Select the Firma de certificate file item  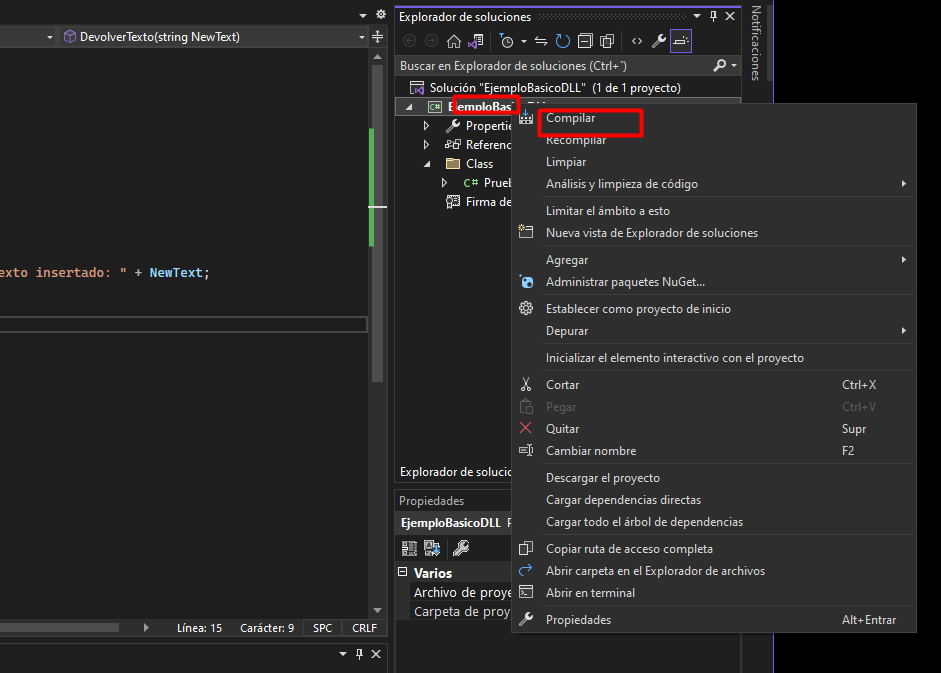479,202
